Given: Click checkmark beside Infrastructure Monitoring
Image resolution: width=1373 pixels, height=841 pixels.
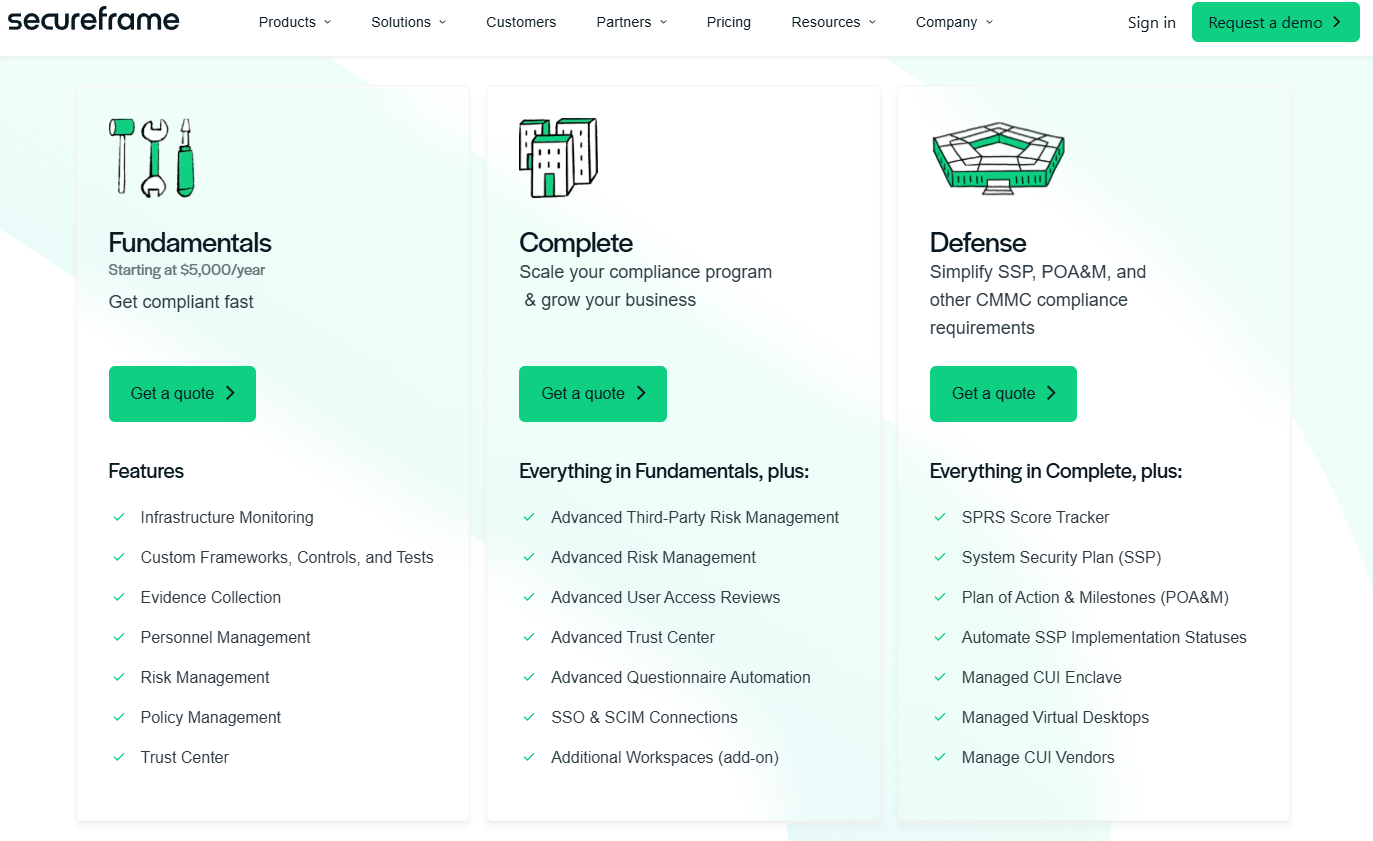Looking at the screenshot, I should [x=119, y=517].
